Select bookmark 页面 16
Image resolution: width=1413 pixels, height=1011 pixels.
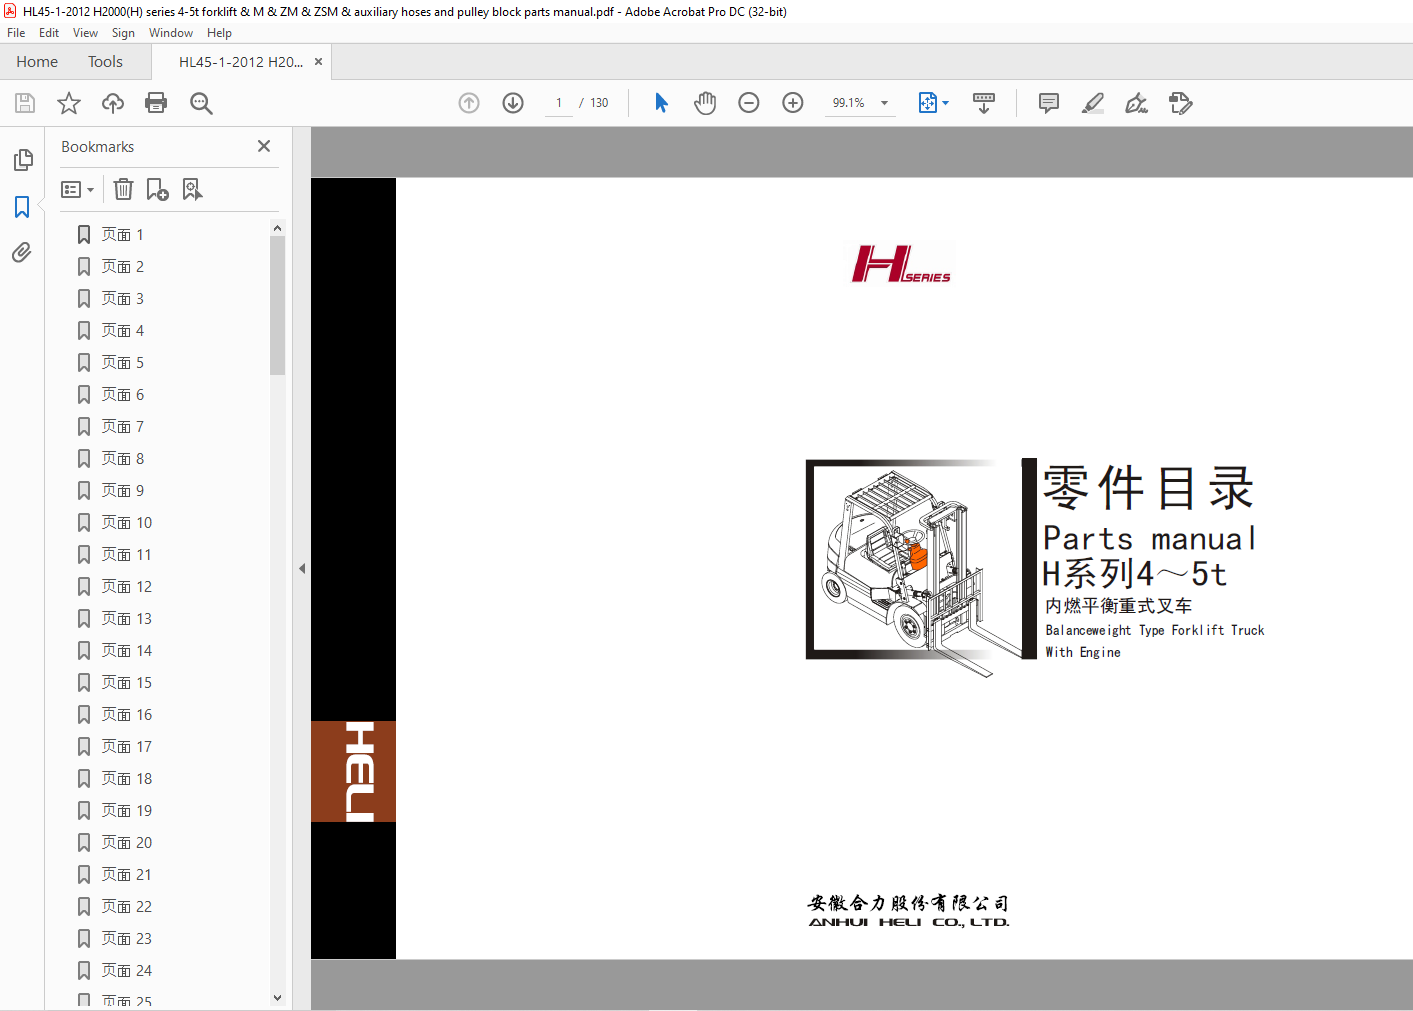click(x=126, y=715)
